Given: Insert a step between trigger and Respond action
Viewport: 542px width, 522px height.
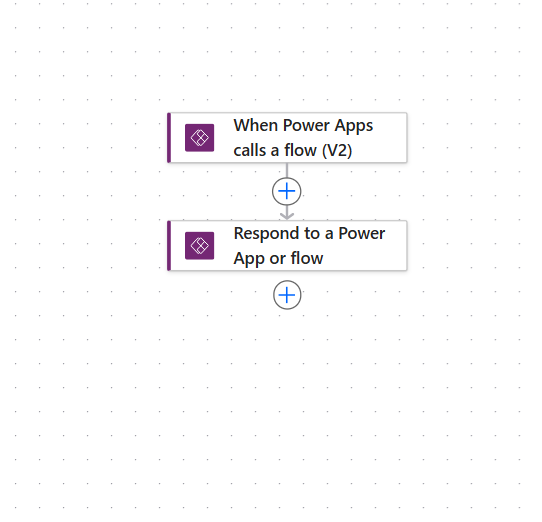Looking at the screenshot, I should pyautogui.click(x=287, y=191).
